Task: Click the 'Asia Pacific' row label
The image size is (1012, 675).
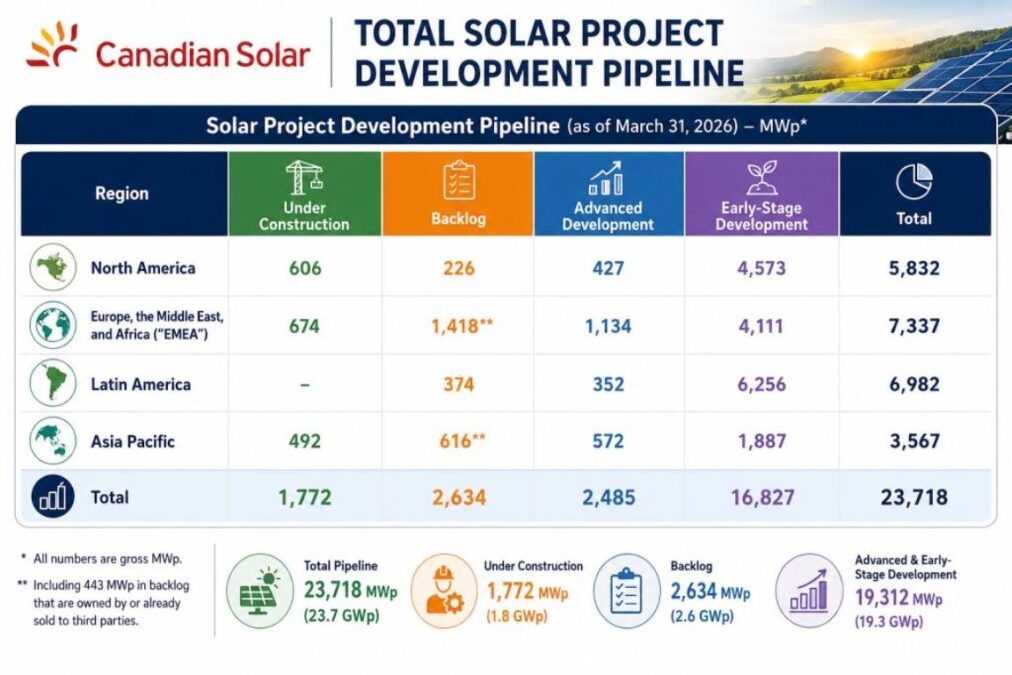Action: (132, 442)
